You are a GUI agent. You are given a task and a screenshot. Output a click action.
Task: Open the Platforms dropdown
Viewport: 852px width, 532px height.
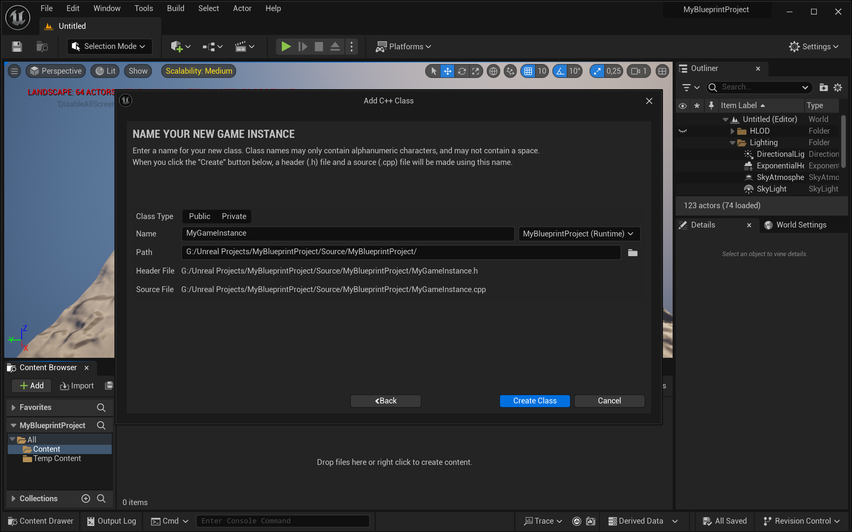click(x=403, y=47)
